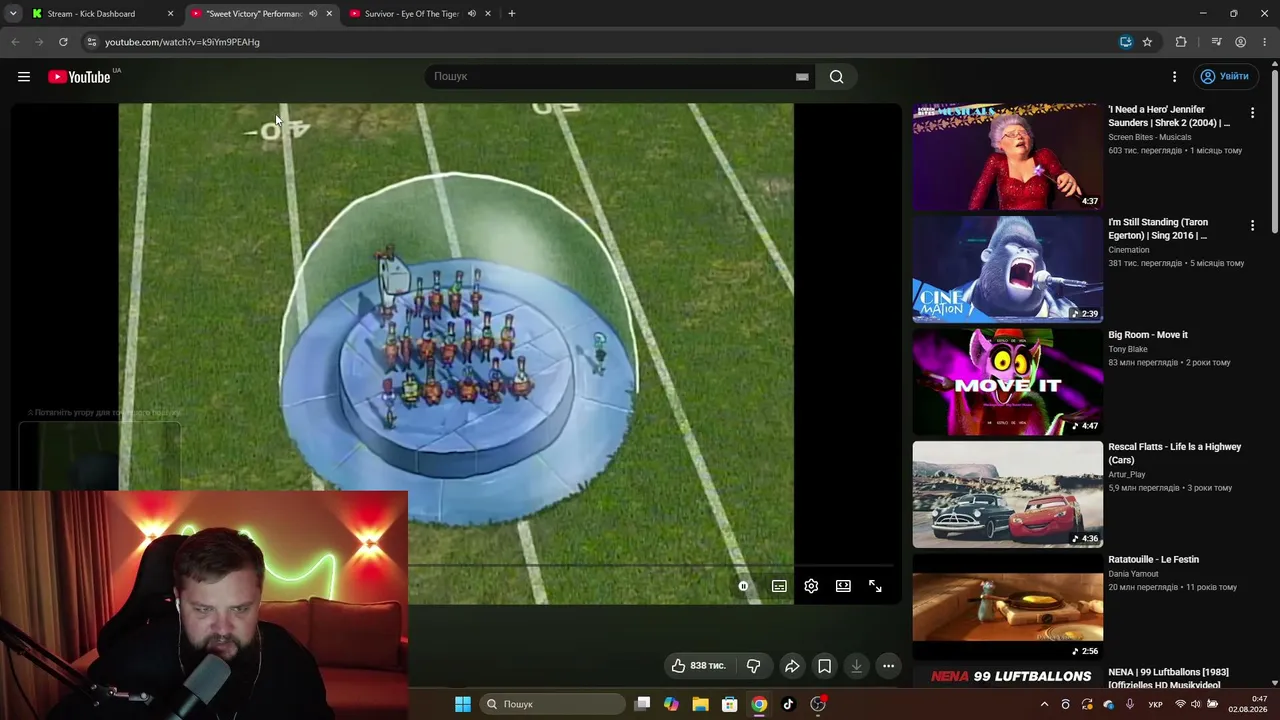
Task: Enter fullscreen in the video player
Action: (875, 586)
